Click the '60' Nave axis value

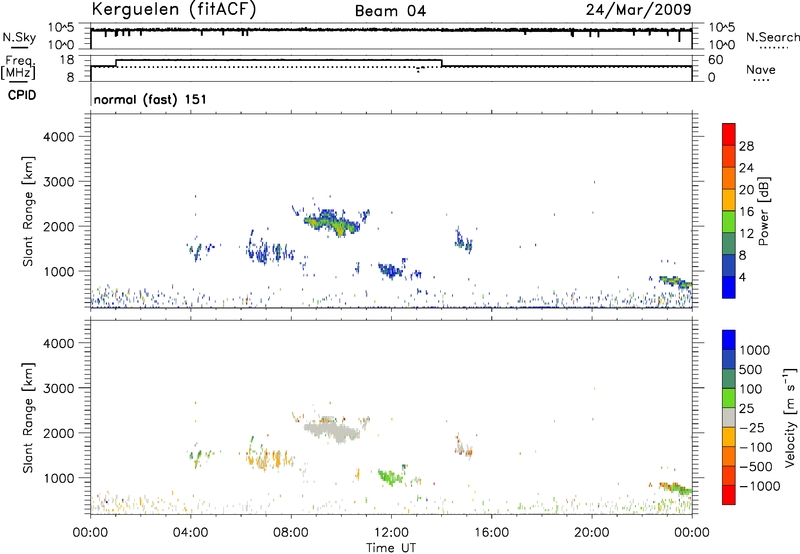pyautogui.click(x=715, y=60)
